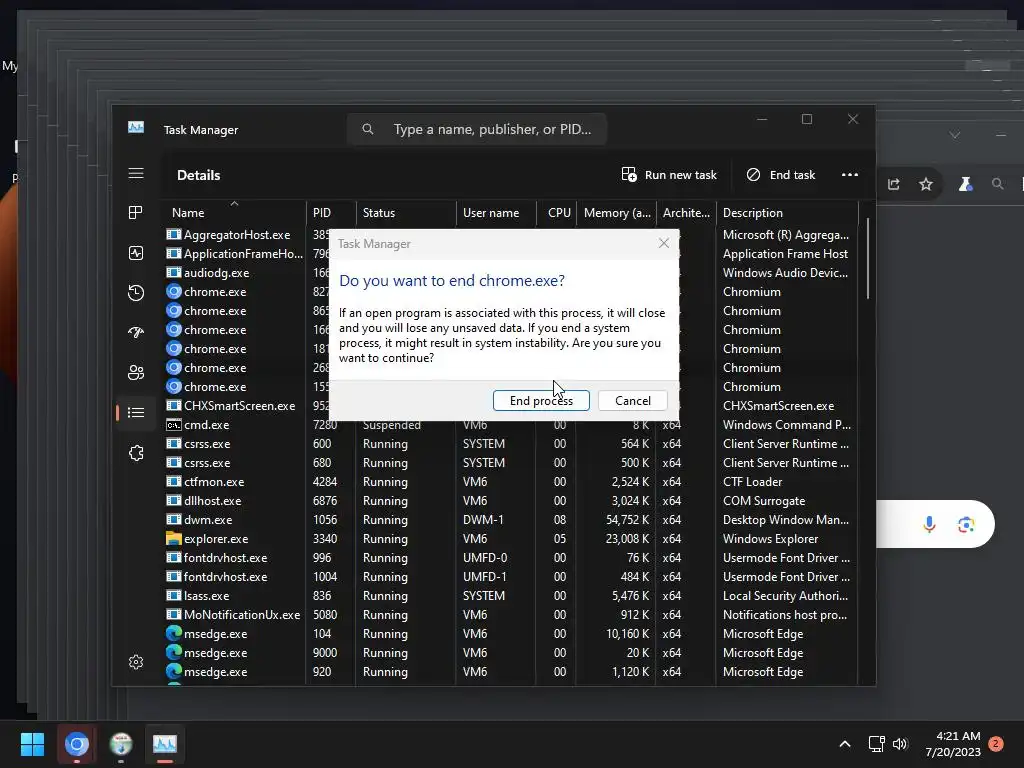Click the share icon in the Chrome window
The width and height of the screenshot is (1024, 768).
pos(893,184)
